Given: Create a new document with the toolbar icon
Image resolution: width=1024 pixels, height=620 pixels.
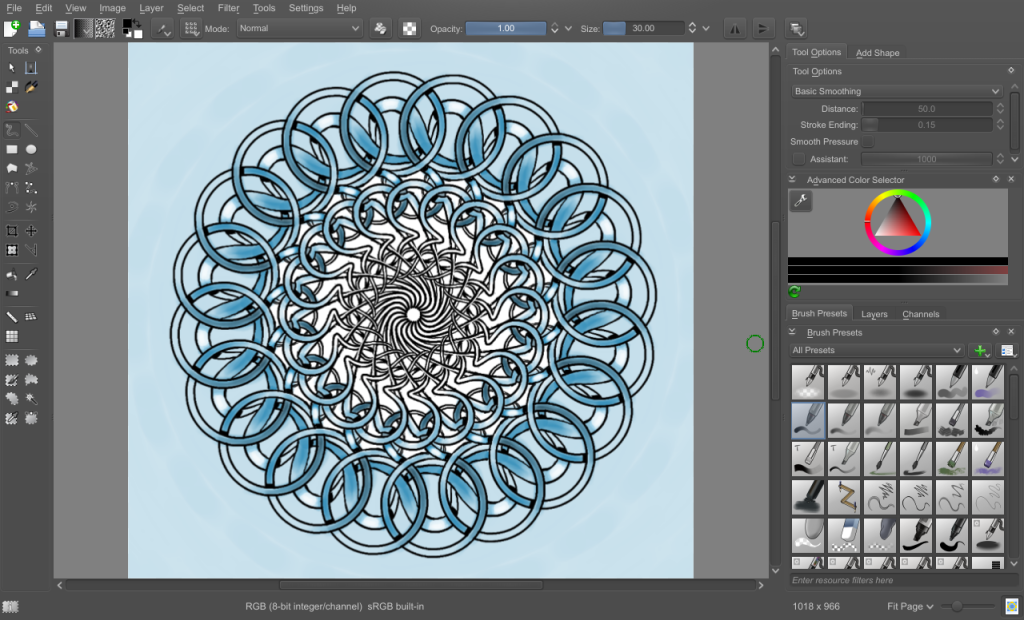Looking at the screenshot, I should coord(11,28).
